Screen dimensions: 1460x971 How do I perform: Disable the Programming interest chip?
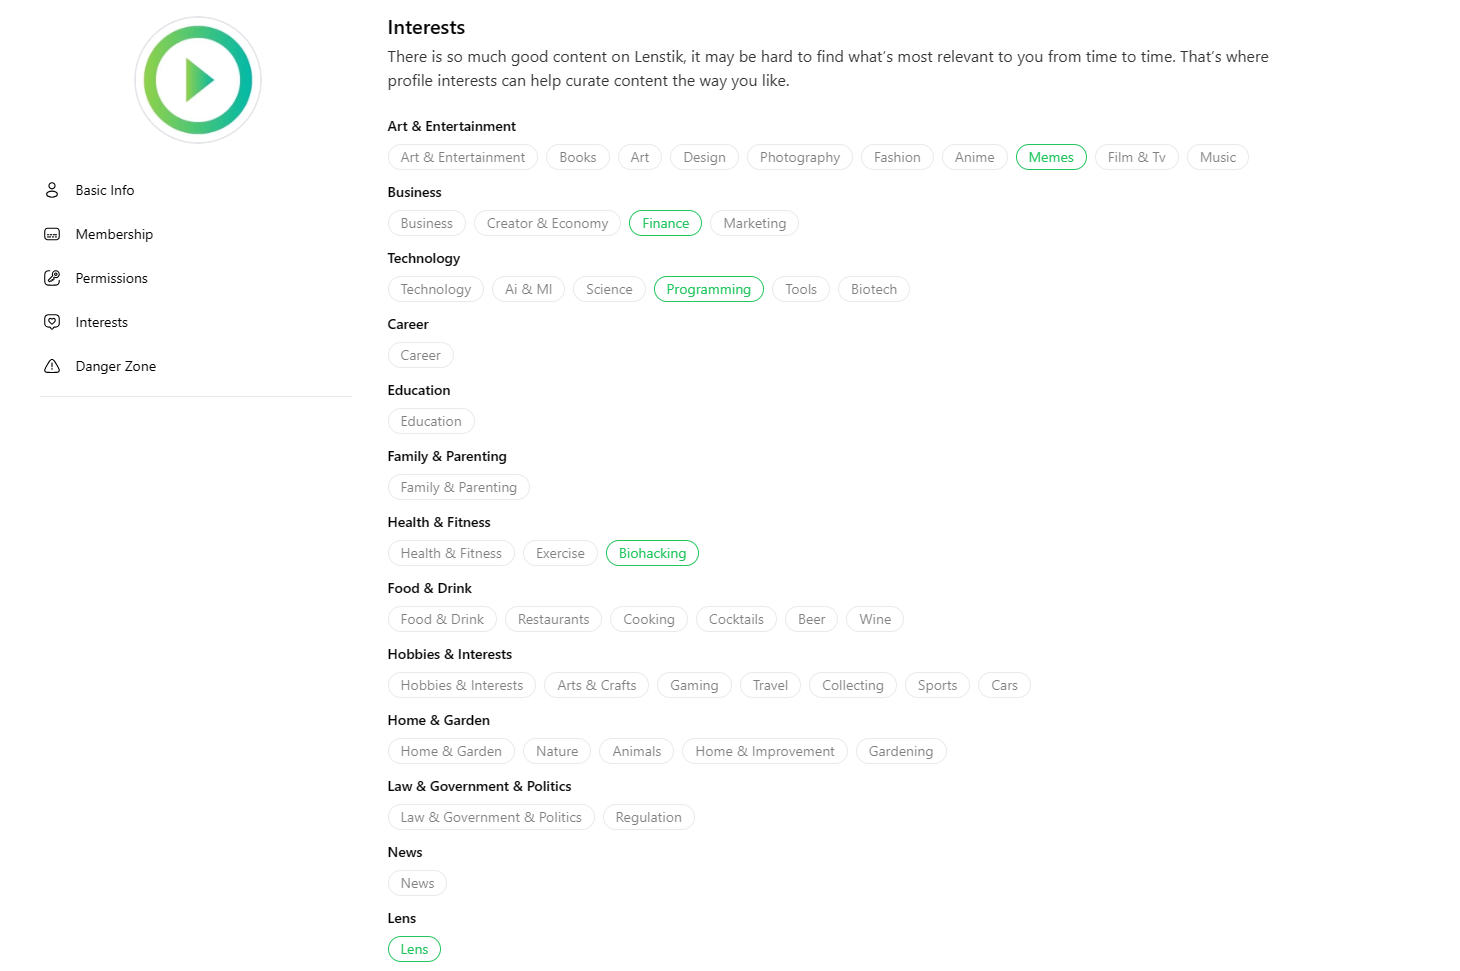point(708,289)
